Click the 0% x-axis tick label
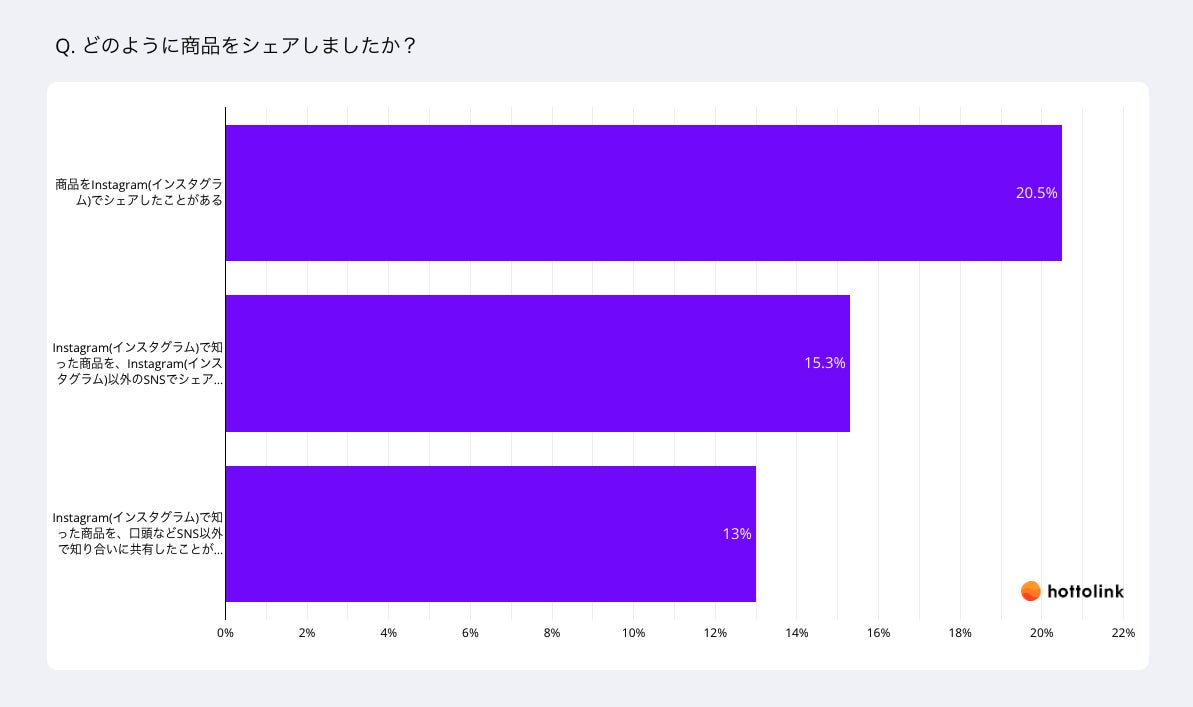Screen dimensions: 1193x707 (225, 632)
